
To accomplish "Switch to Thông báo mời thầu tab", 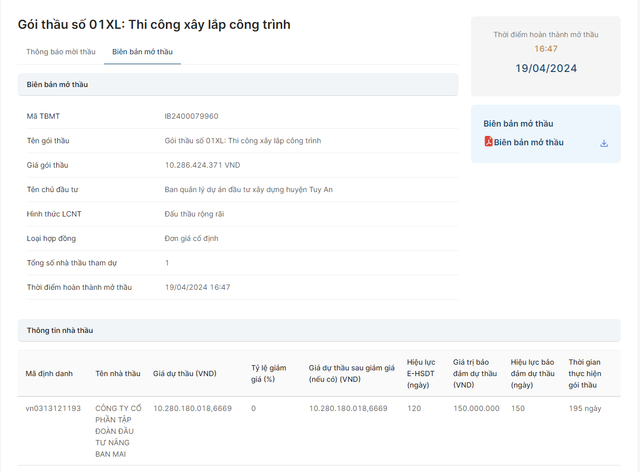I will click(x=60, y=51).
